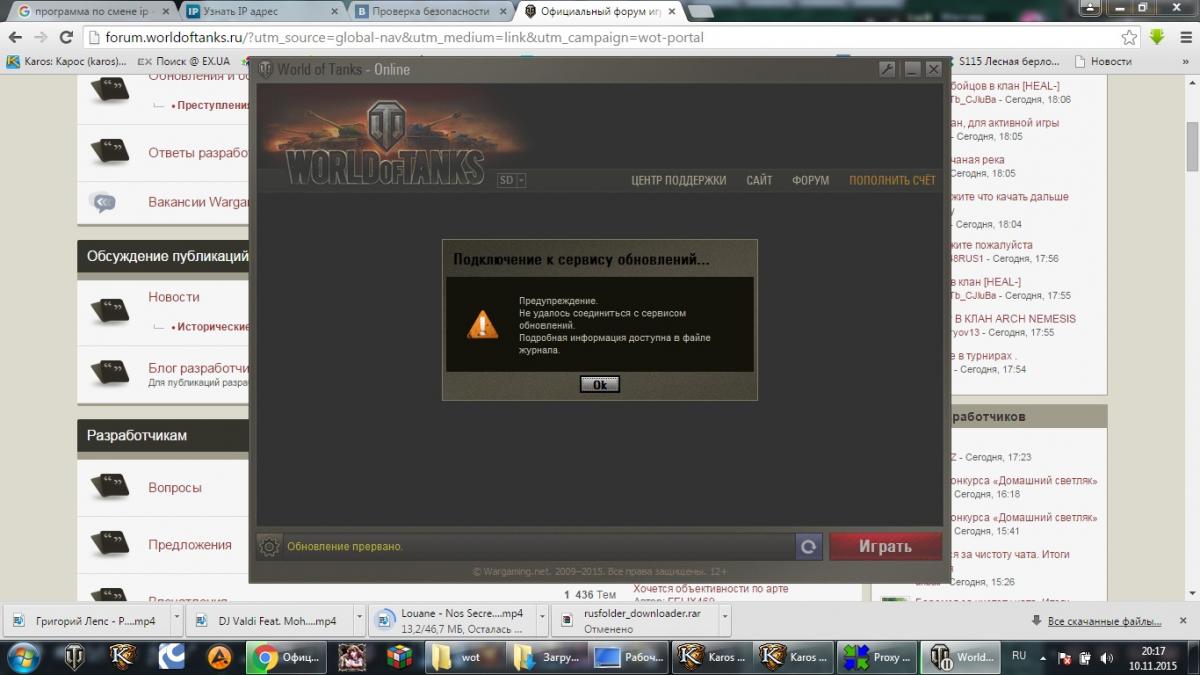
Task: Click forum icon beside Предложения
Action: click(109, 544)
